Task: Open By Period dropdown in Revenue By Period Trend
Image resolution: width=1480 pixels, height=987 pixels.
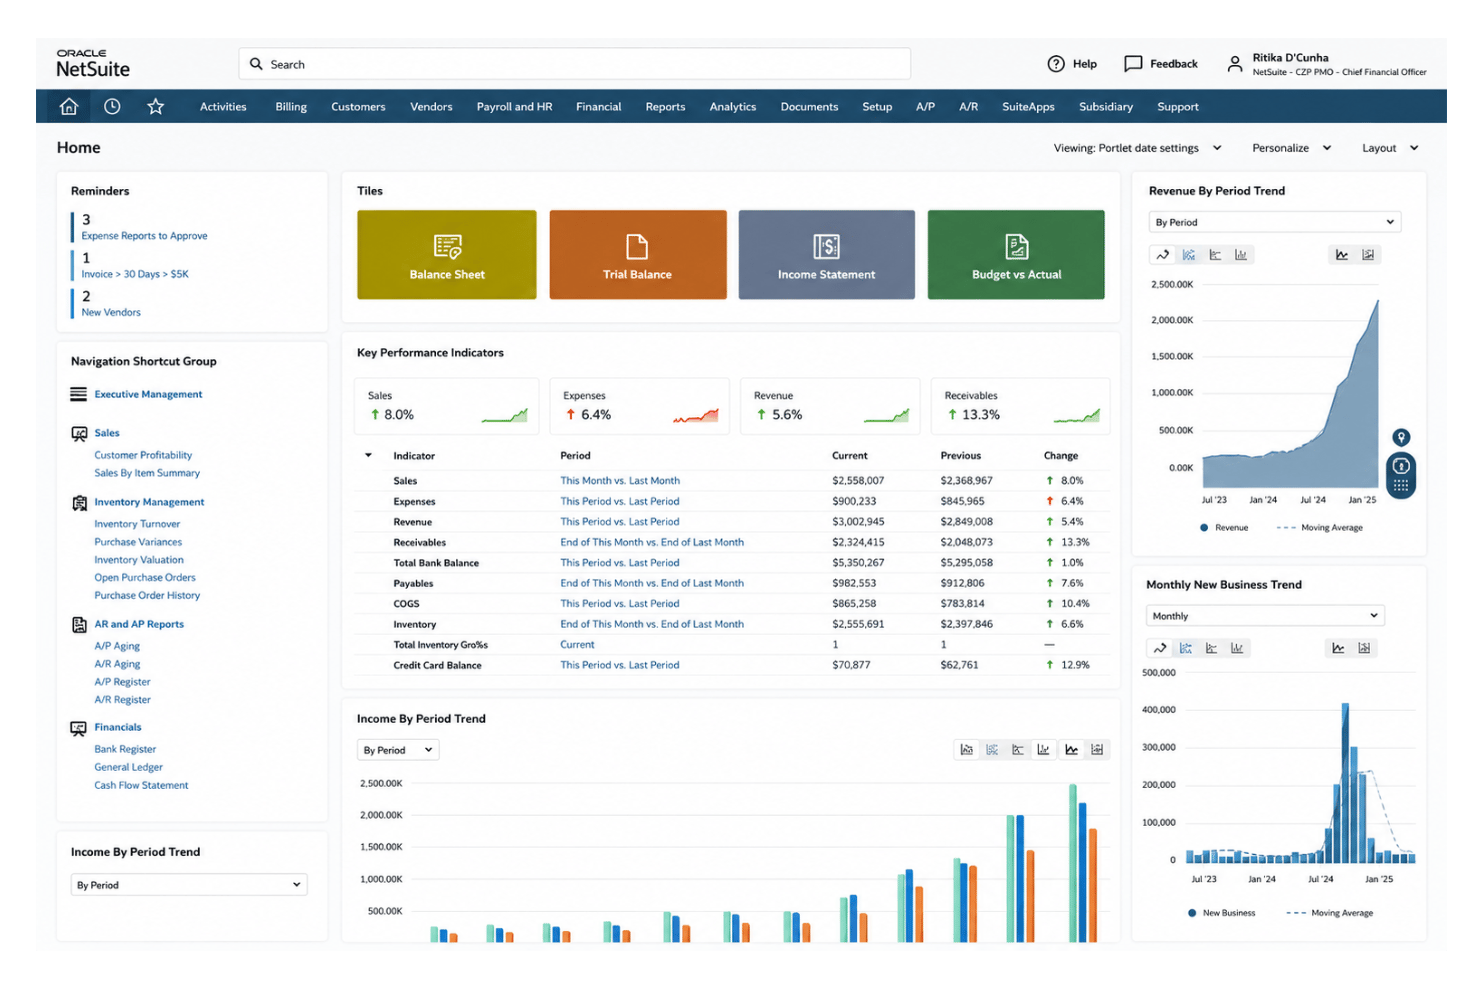Action: point(1275,222)
